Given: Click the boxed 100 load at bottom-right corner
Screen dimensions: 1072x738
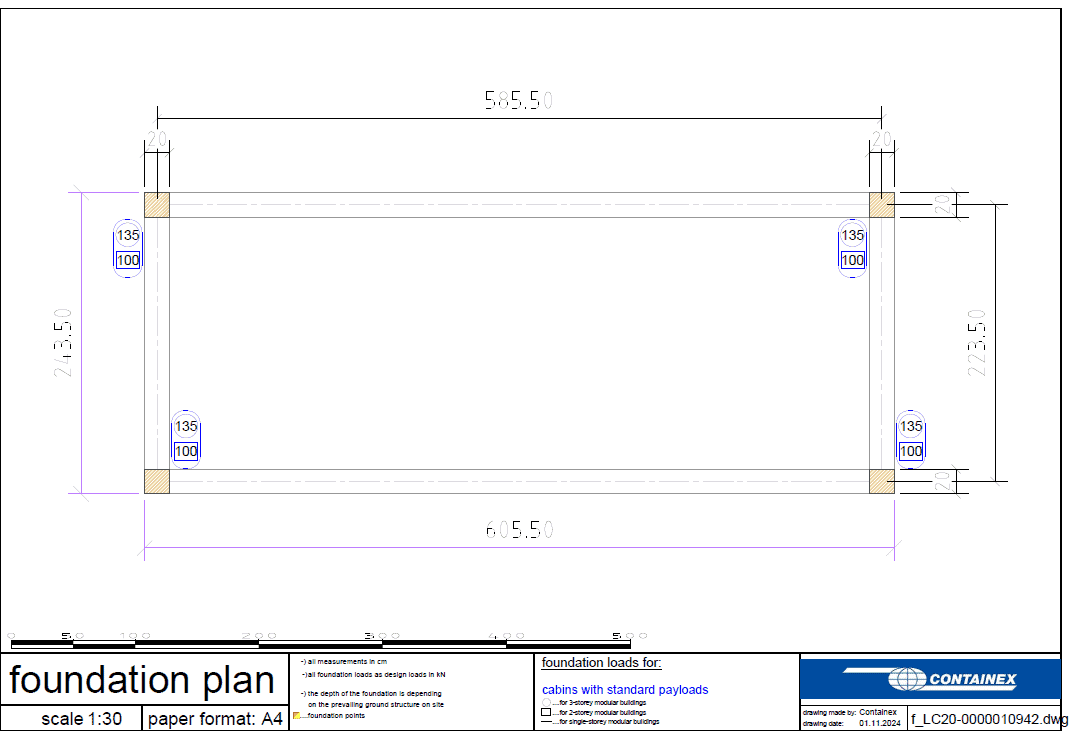Looking at the screenshot, I should [911, 451].
